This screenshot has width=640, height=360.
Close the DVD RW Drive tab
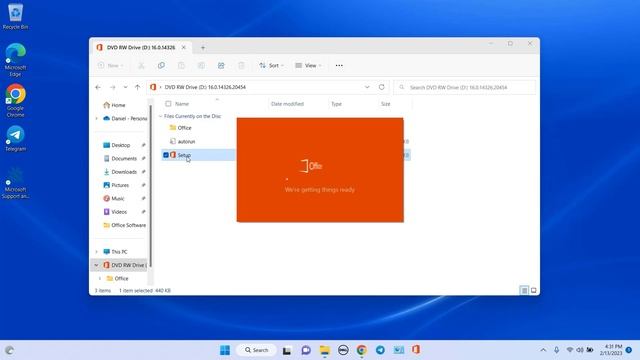pos(184,47)
